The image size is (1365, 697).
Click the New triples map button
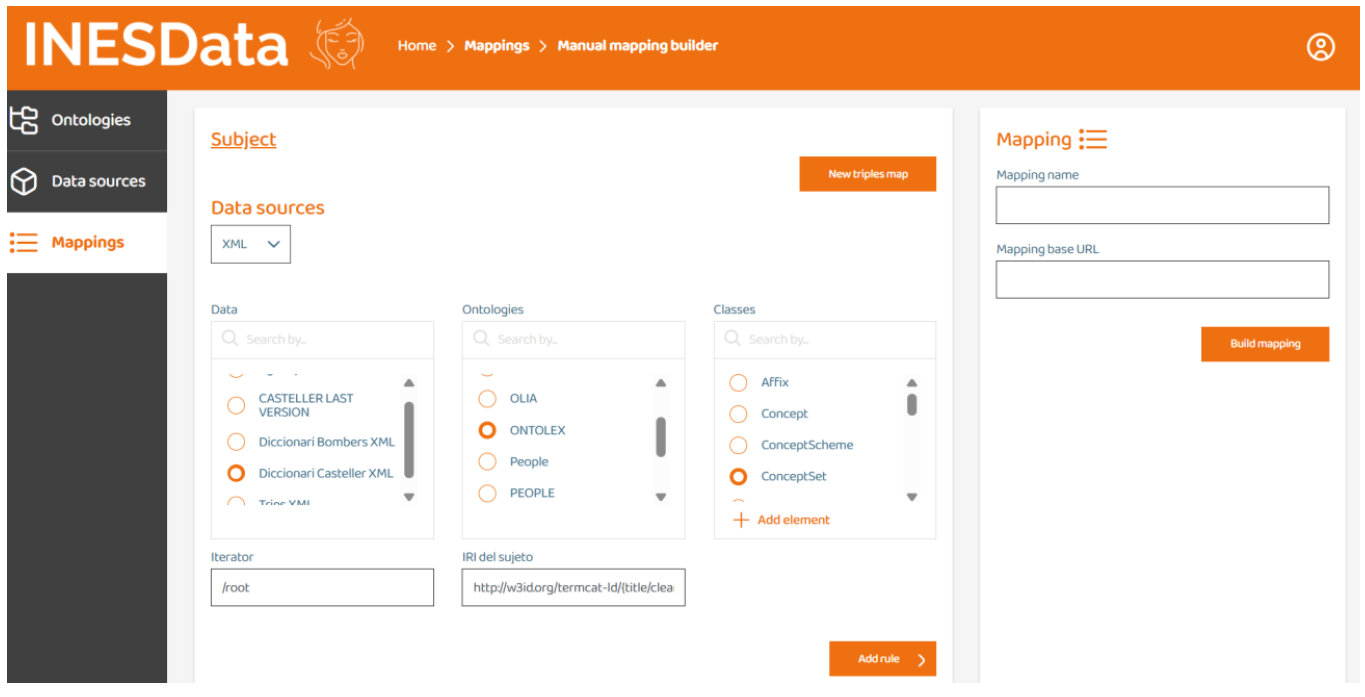pos(868,174)
